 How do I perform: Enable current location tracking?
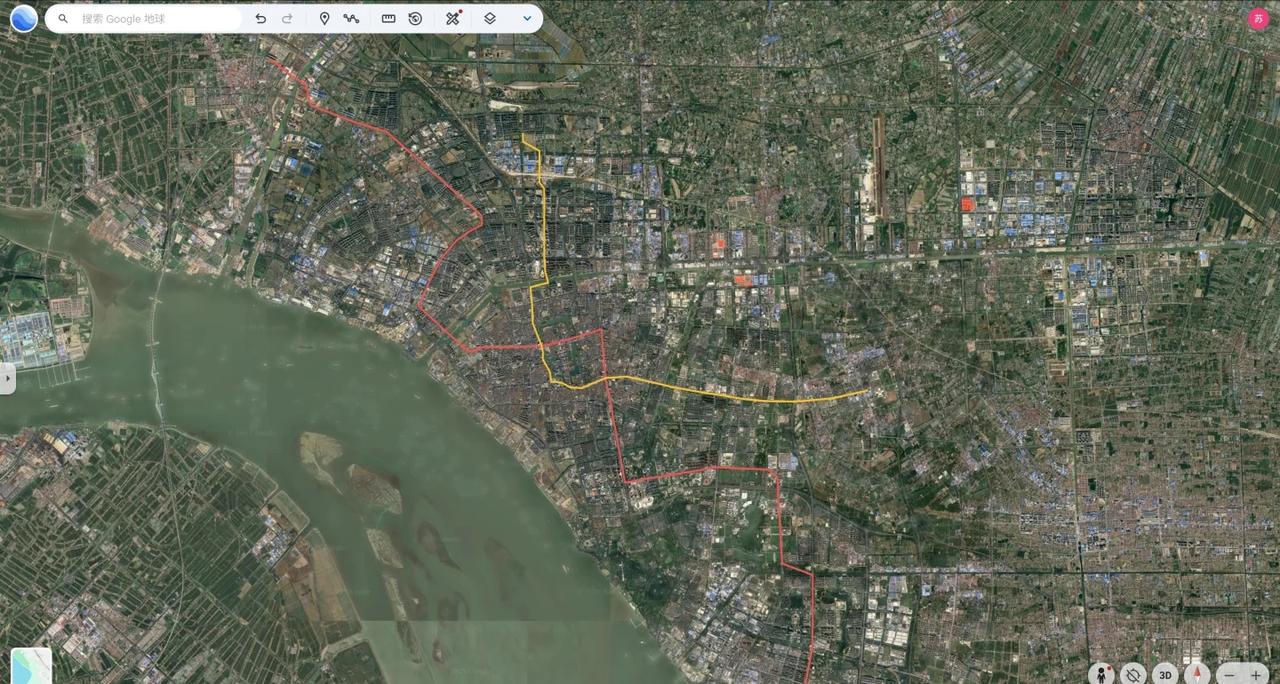pos(1133,675)
